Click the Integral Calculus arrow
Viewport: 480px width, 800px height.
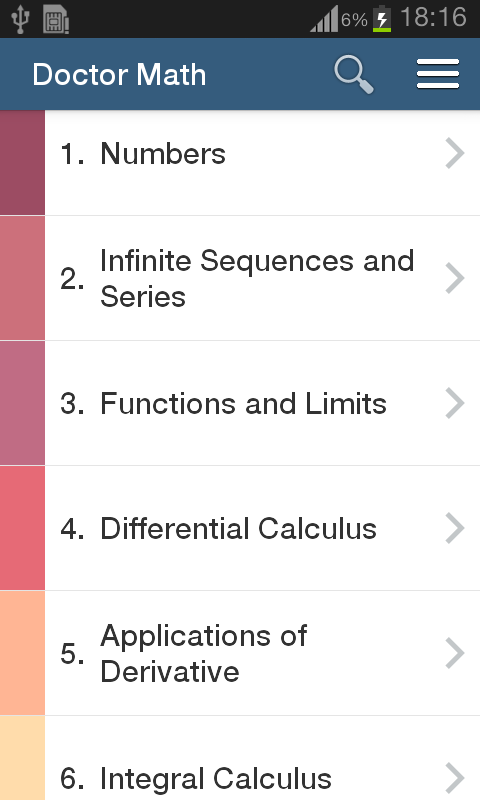point(454,778)
